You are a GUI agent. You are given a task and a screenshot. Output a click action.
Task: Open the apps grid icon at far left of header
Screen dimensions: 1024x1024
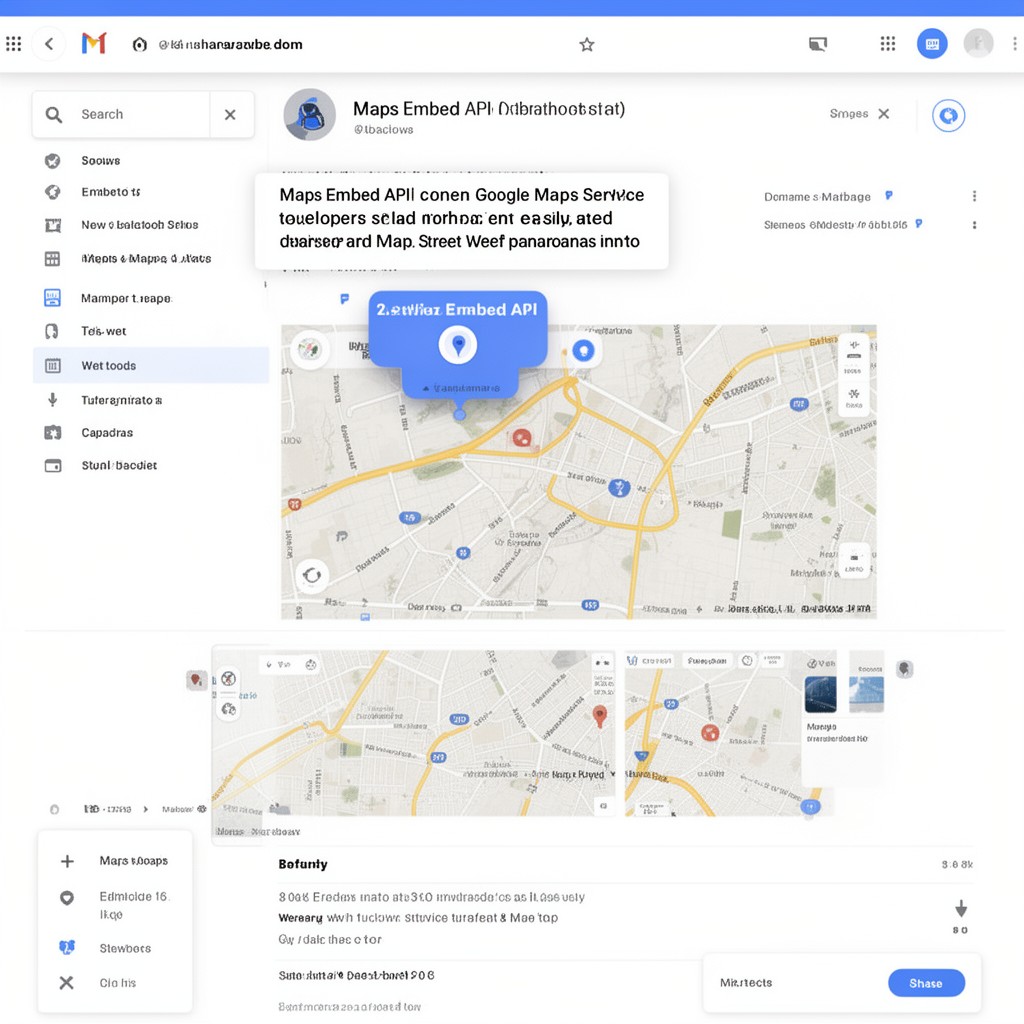(13, 44)
